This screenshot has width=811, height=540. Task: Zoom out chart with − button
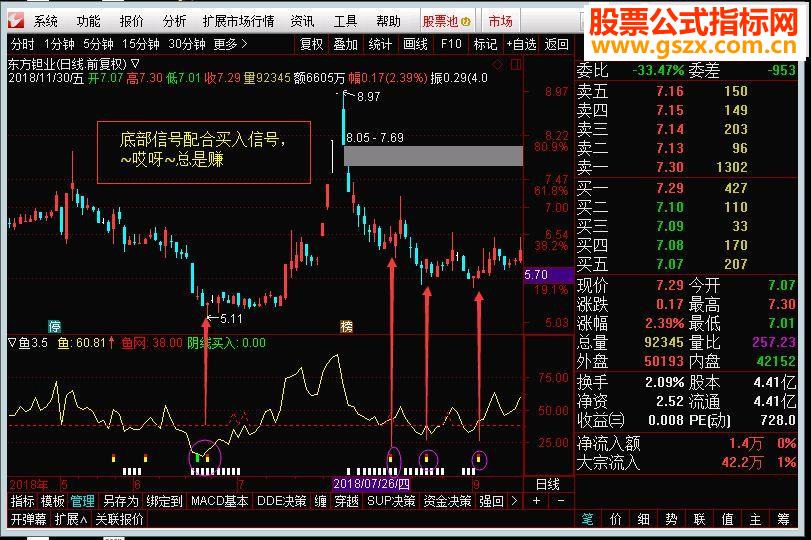tap(561, 501)
